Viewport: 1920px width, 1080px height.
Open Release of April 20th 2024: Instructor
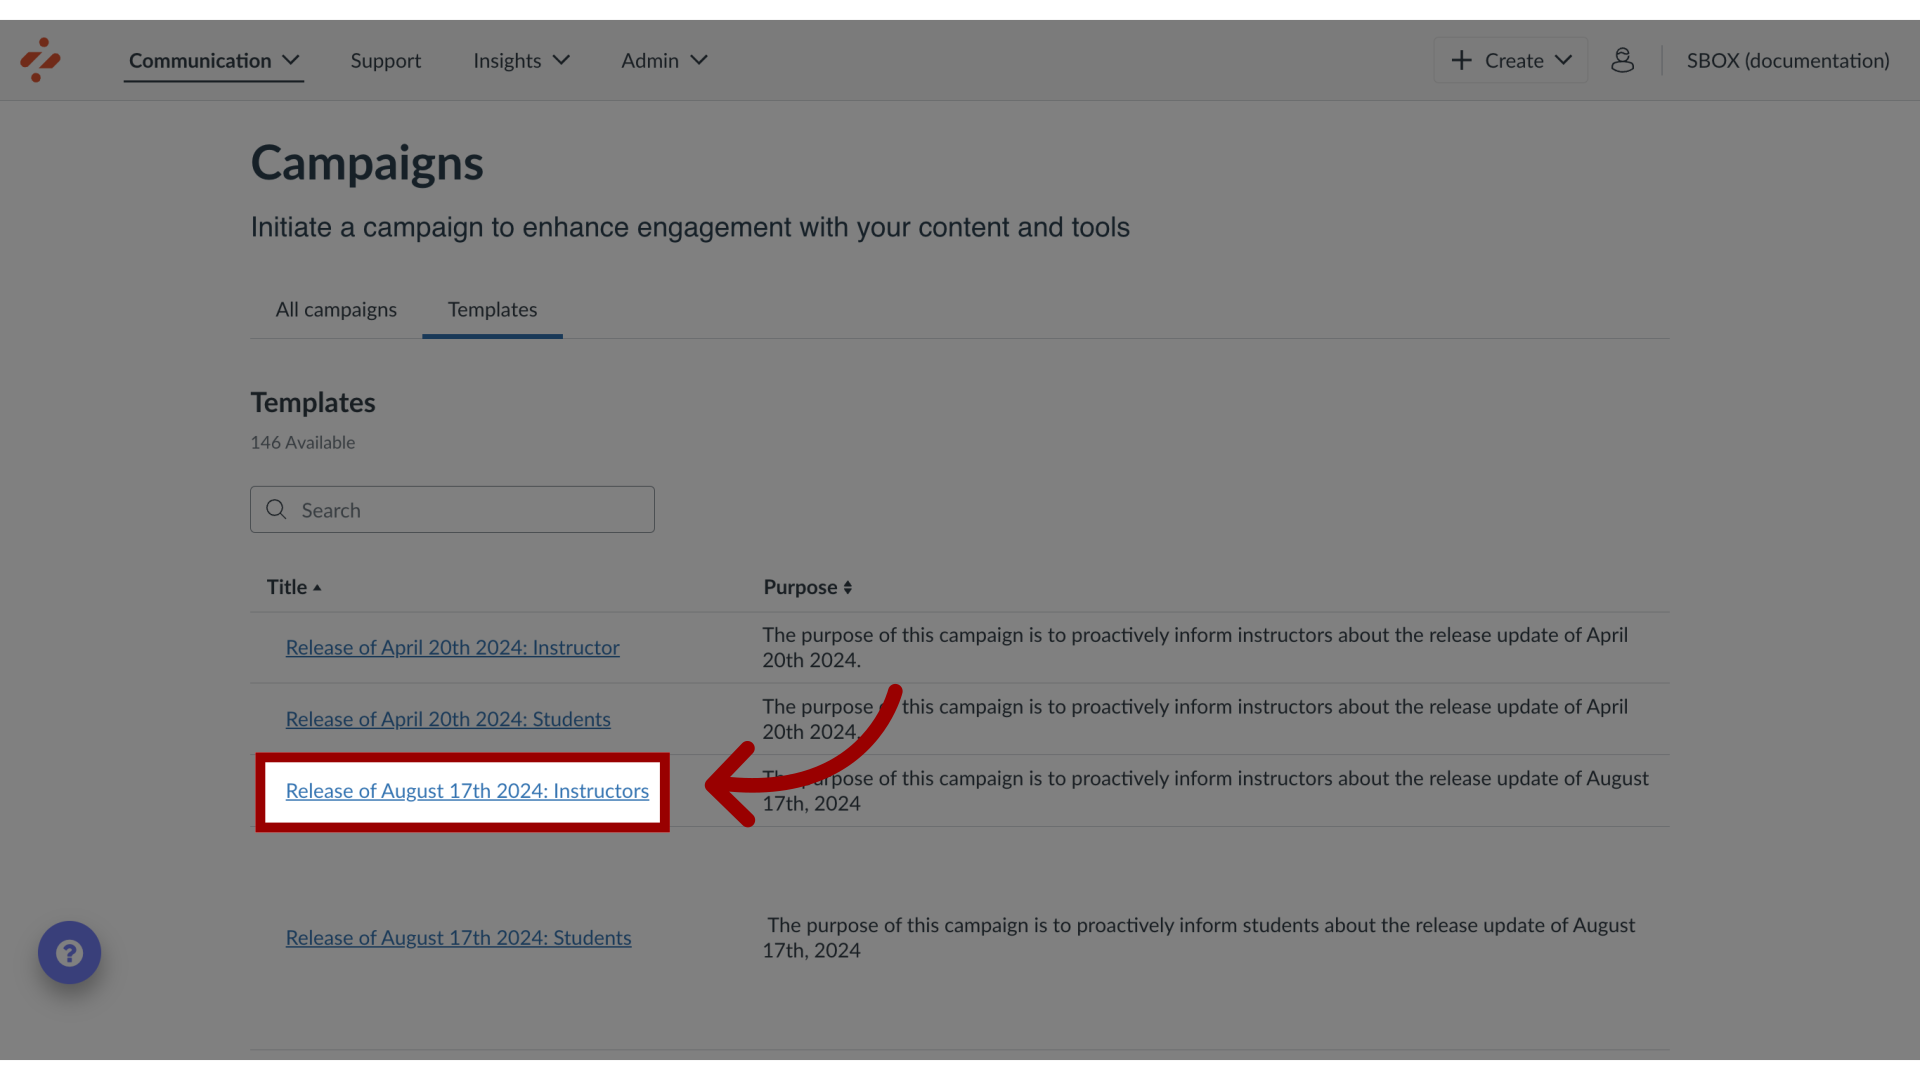[452, 647]
